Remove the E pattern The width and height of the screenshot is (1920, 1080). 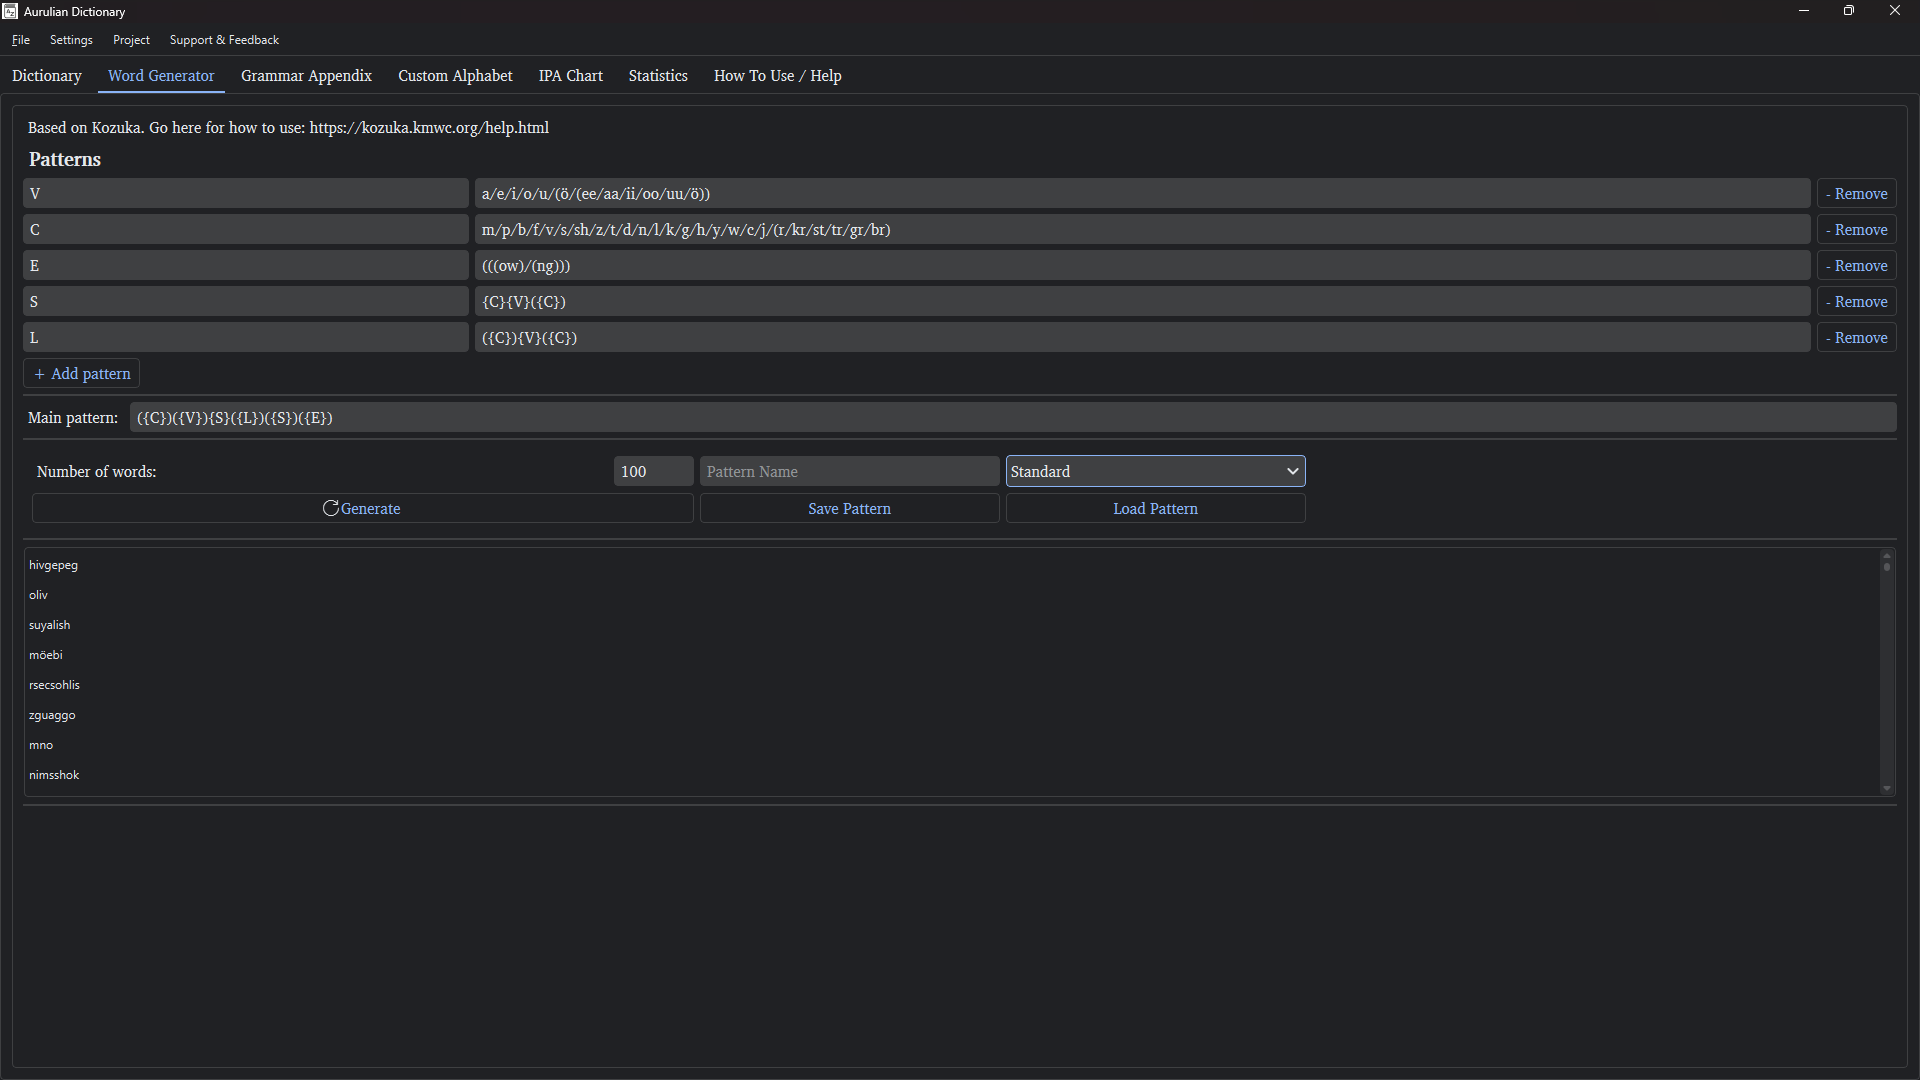click(x=1857, y=266)
